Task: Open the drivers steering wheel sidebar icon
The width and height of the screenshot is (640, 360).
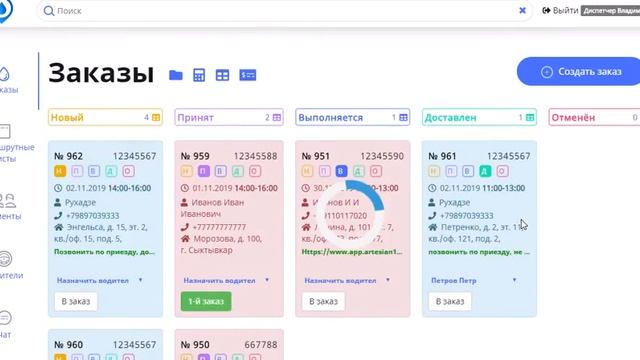Action: pyautogui.click(x=5, y=259)
